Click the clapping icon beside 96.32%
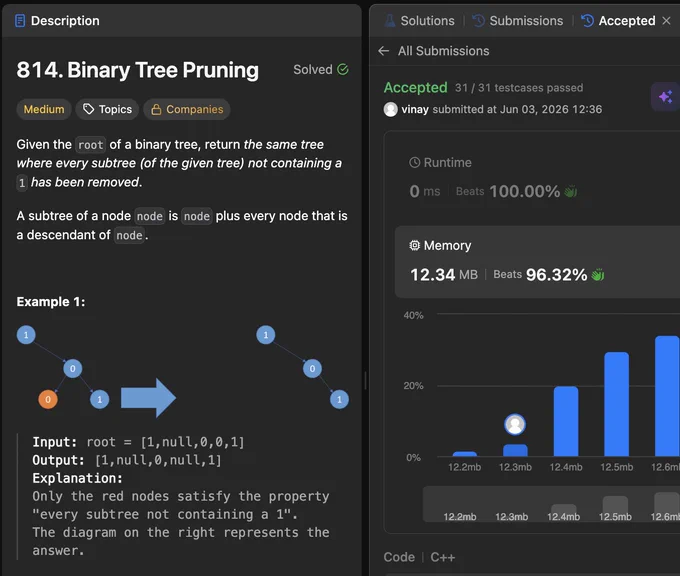The height and width of the screenshot is (576, 680). 598,275
